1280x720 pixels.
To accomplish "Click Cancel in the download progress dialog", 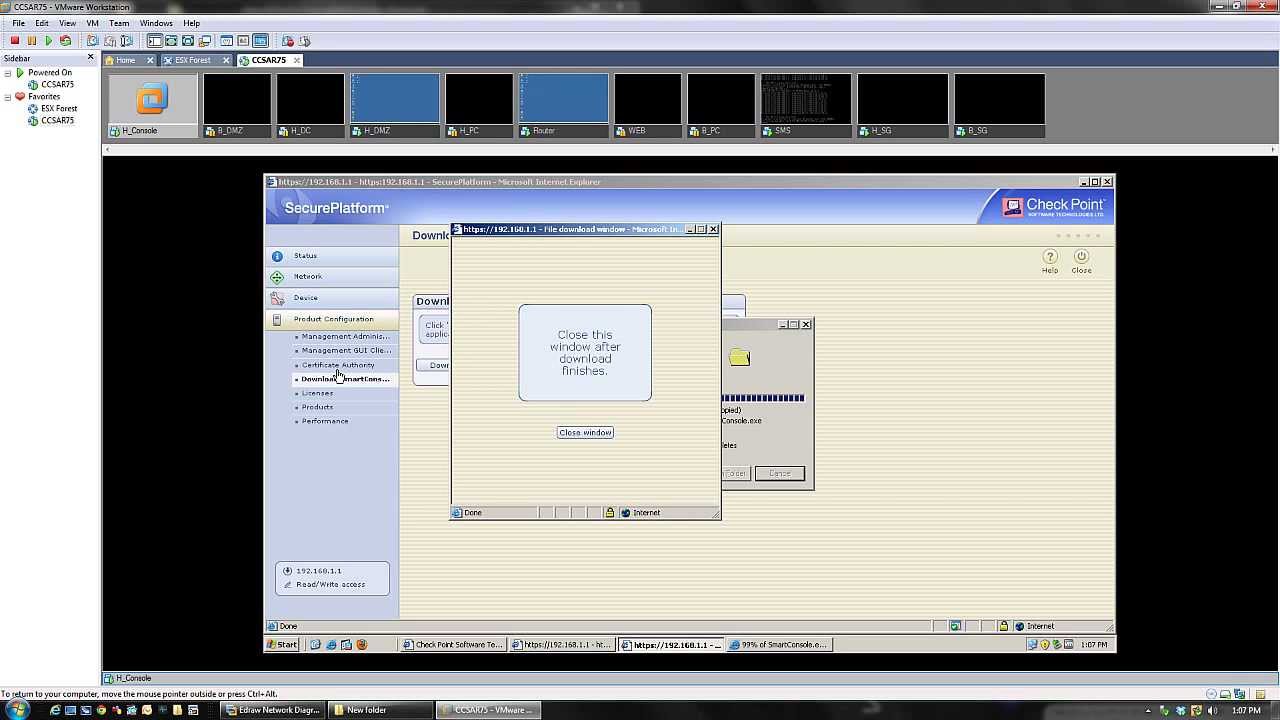I will pyautogui.click(x=780, y=474).
